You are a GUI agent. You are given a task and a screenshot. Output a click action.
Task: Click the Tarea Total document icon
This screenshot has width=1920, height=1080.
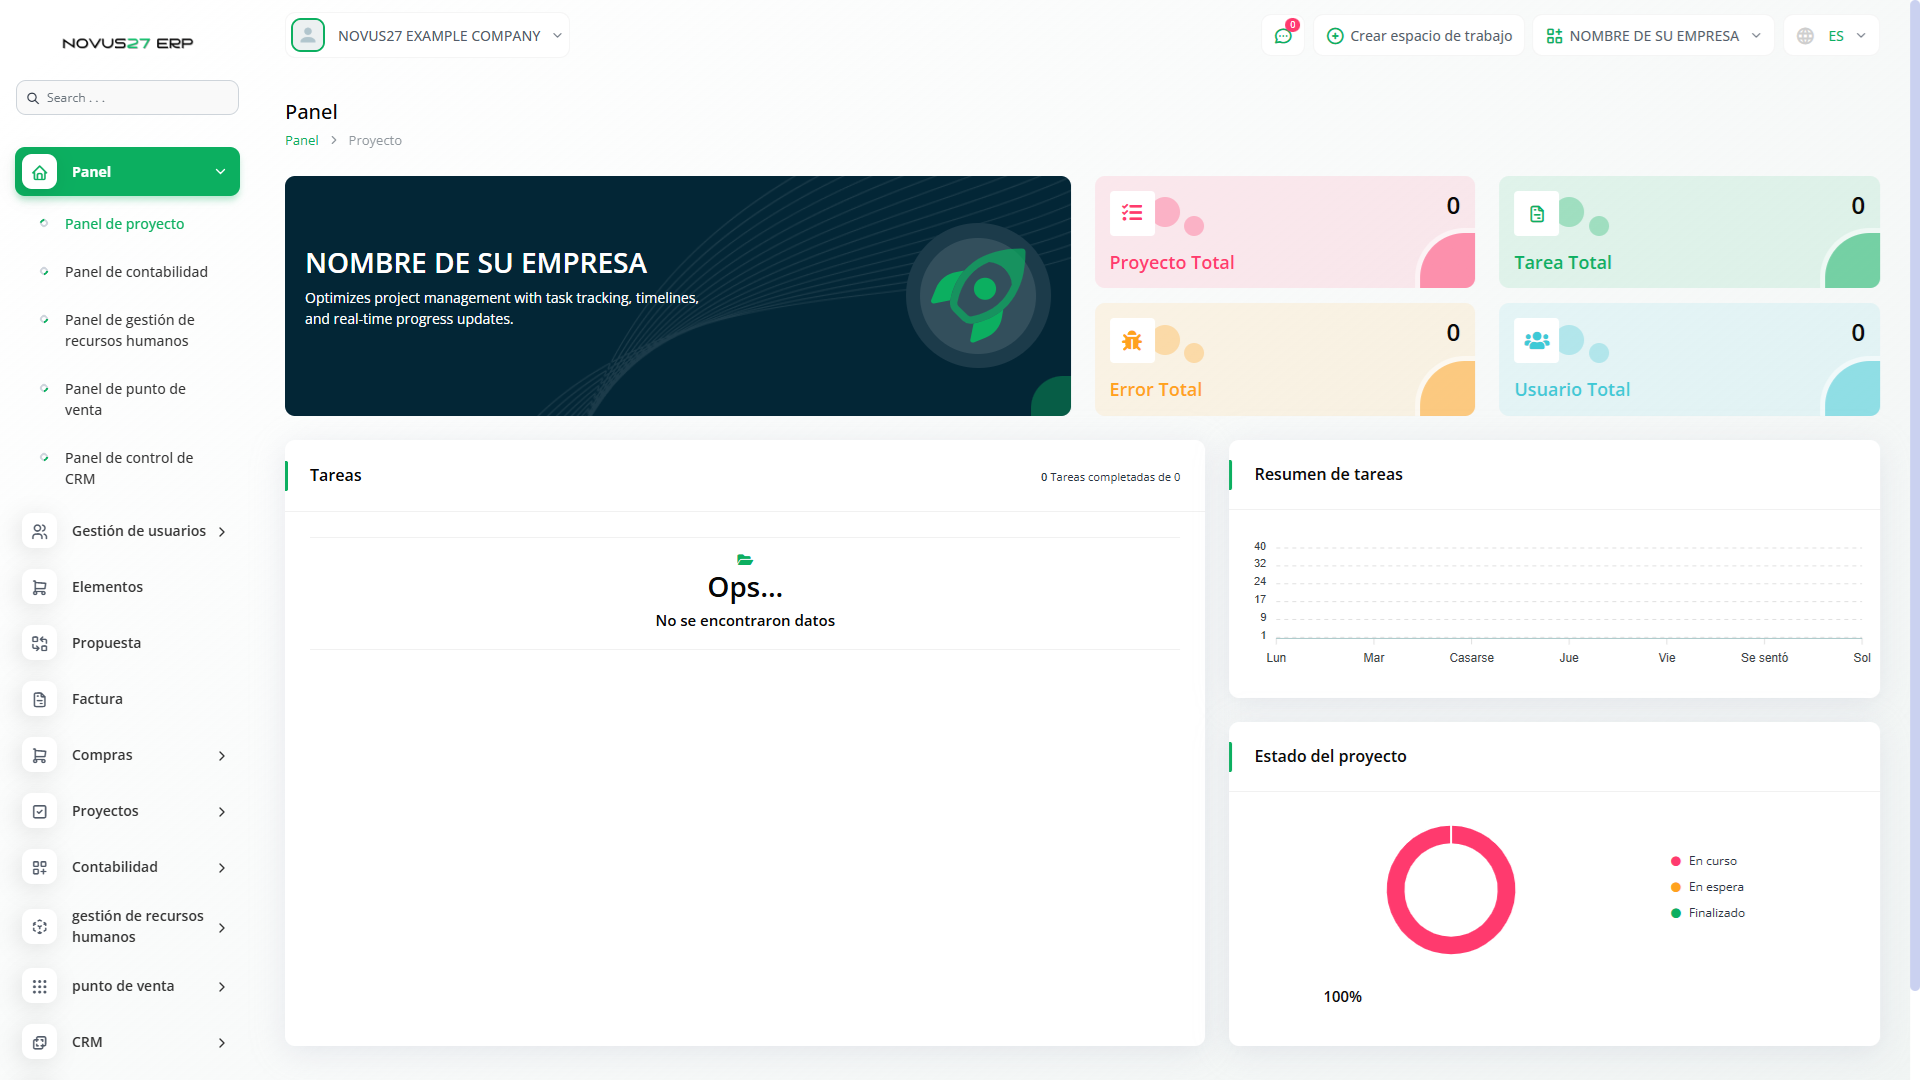pyautogui.click(x=1536, y=213)
